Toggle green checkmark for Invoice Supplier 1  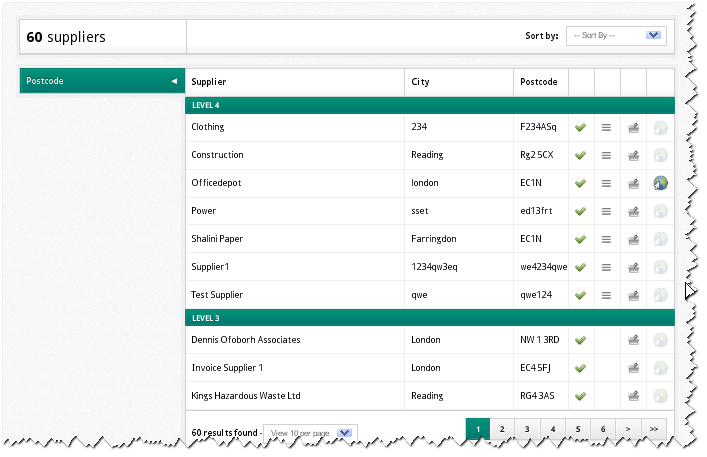point(580,368)
